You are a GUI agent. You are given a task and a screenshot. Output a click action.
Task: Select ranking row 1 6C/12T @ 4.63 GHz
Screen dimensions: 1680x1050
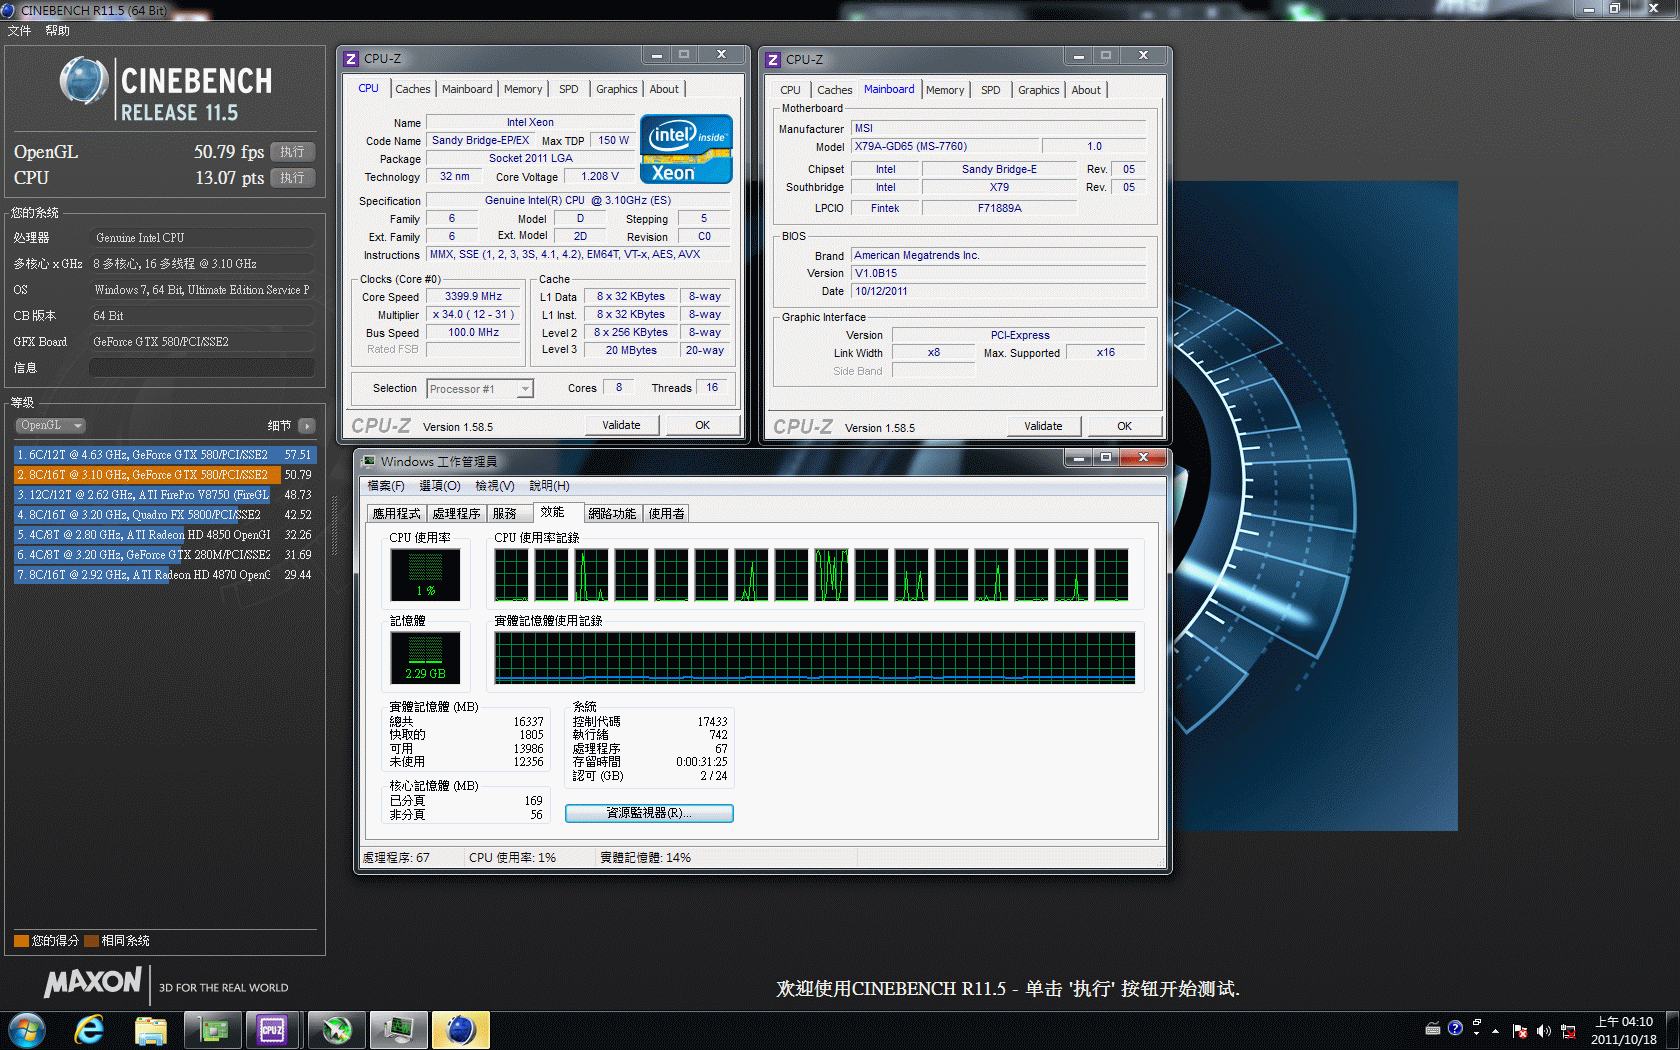tap(165, 455)
